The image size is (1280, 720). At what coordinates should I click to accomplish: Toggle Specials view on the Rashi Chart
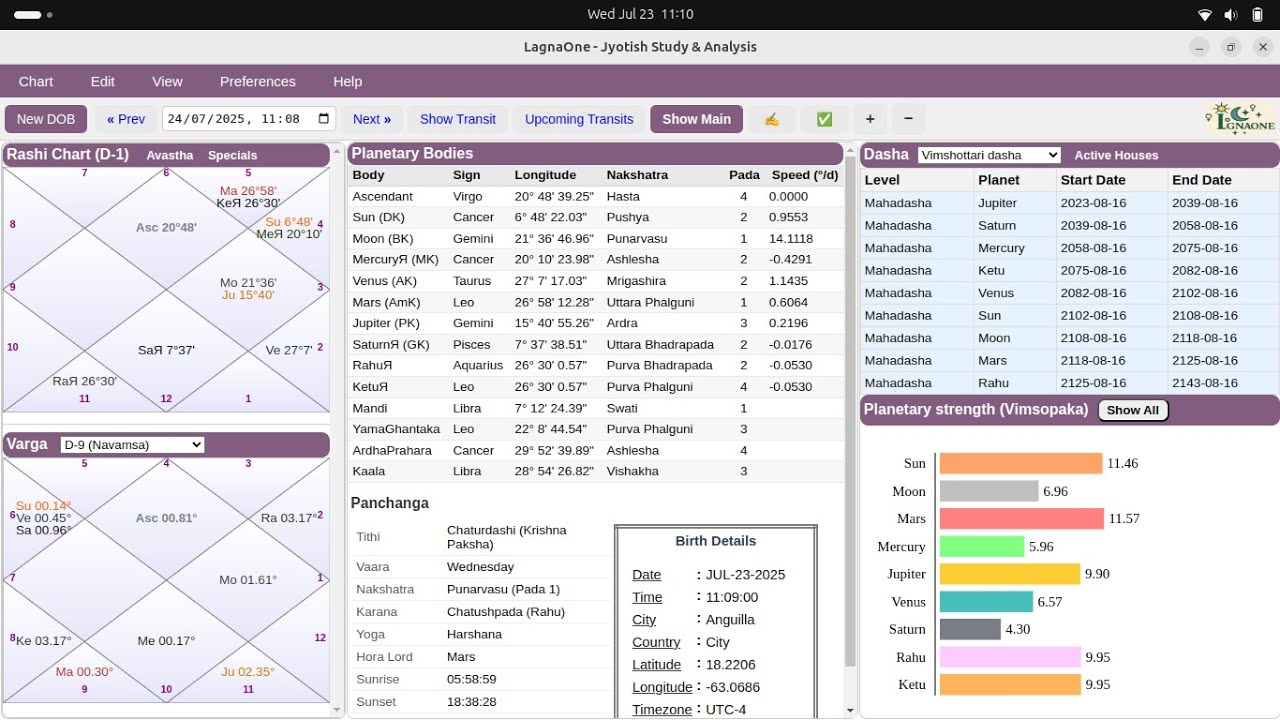[x=232, y=155]
